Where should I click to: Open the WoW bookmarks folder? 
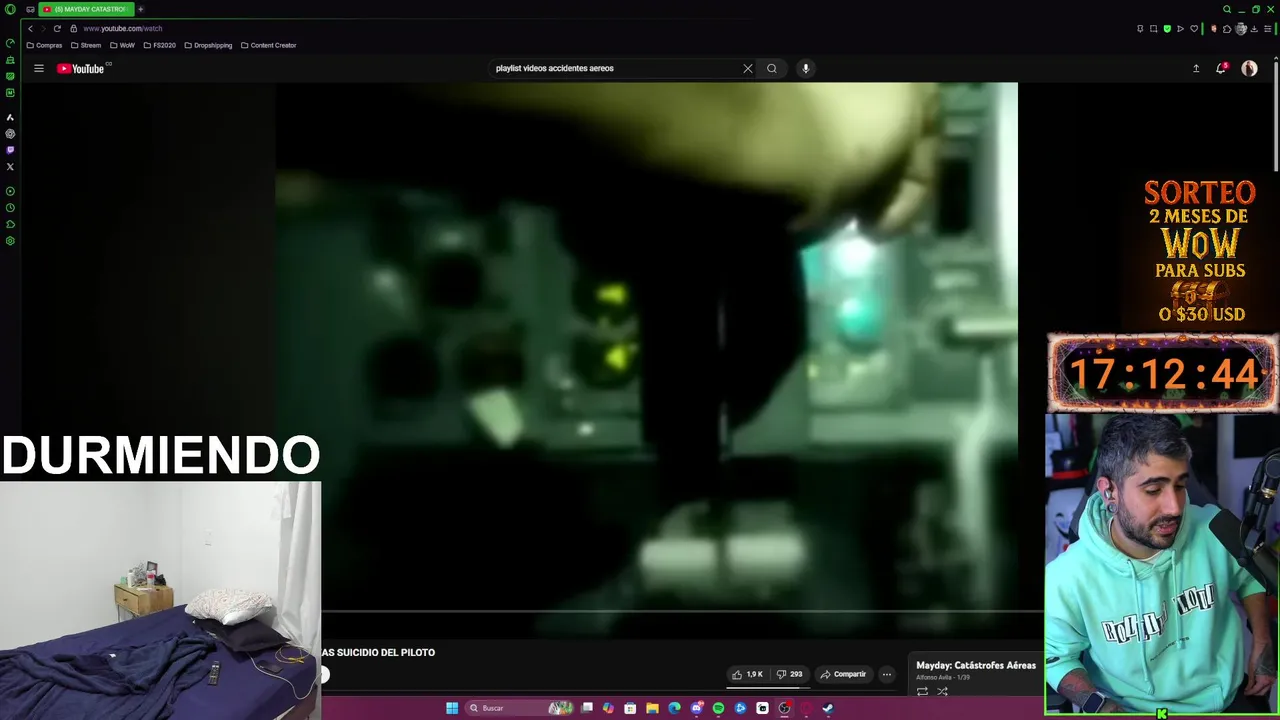[x=122, y=45]
